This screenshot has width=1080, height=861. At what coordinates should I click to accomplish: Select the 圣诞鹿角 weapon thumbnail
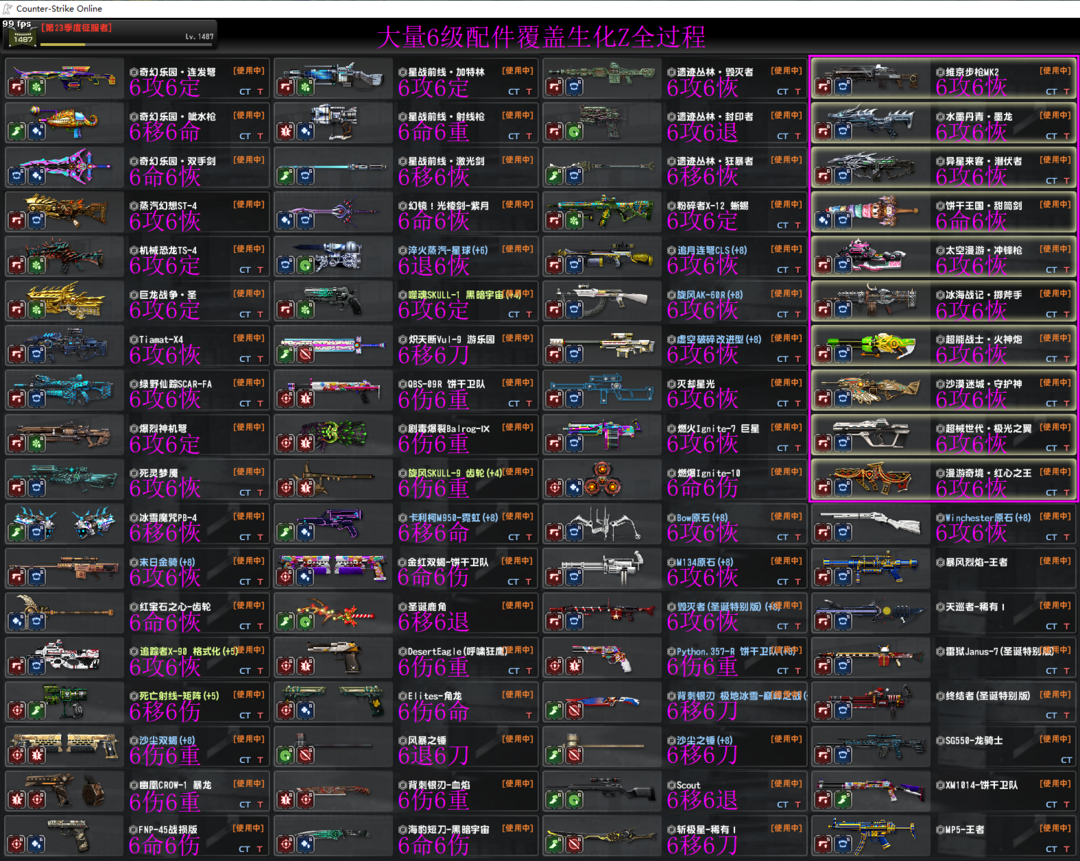click(x=333, y=612)
